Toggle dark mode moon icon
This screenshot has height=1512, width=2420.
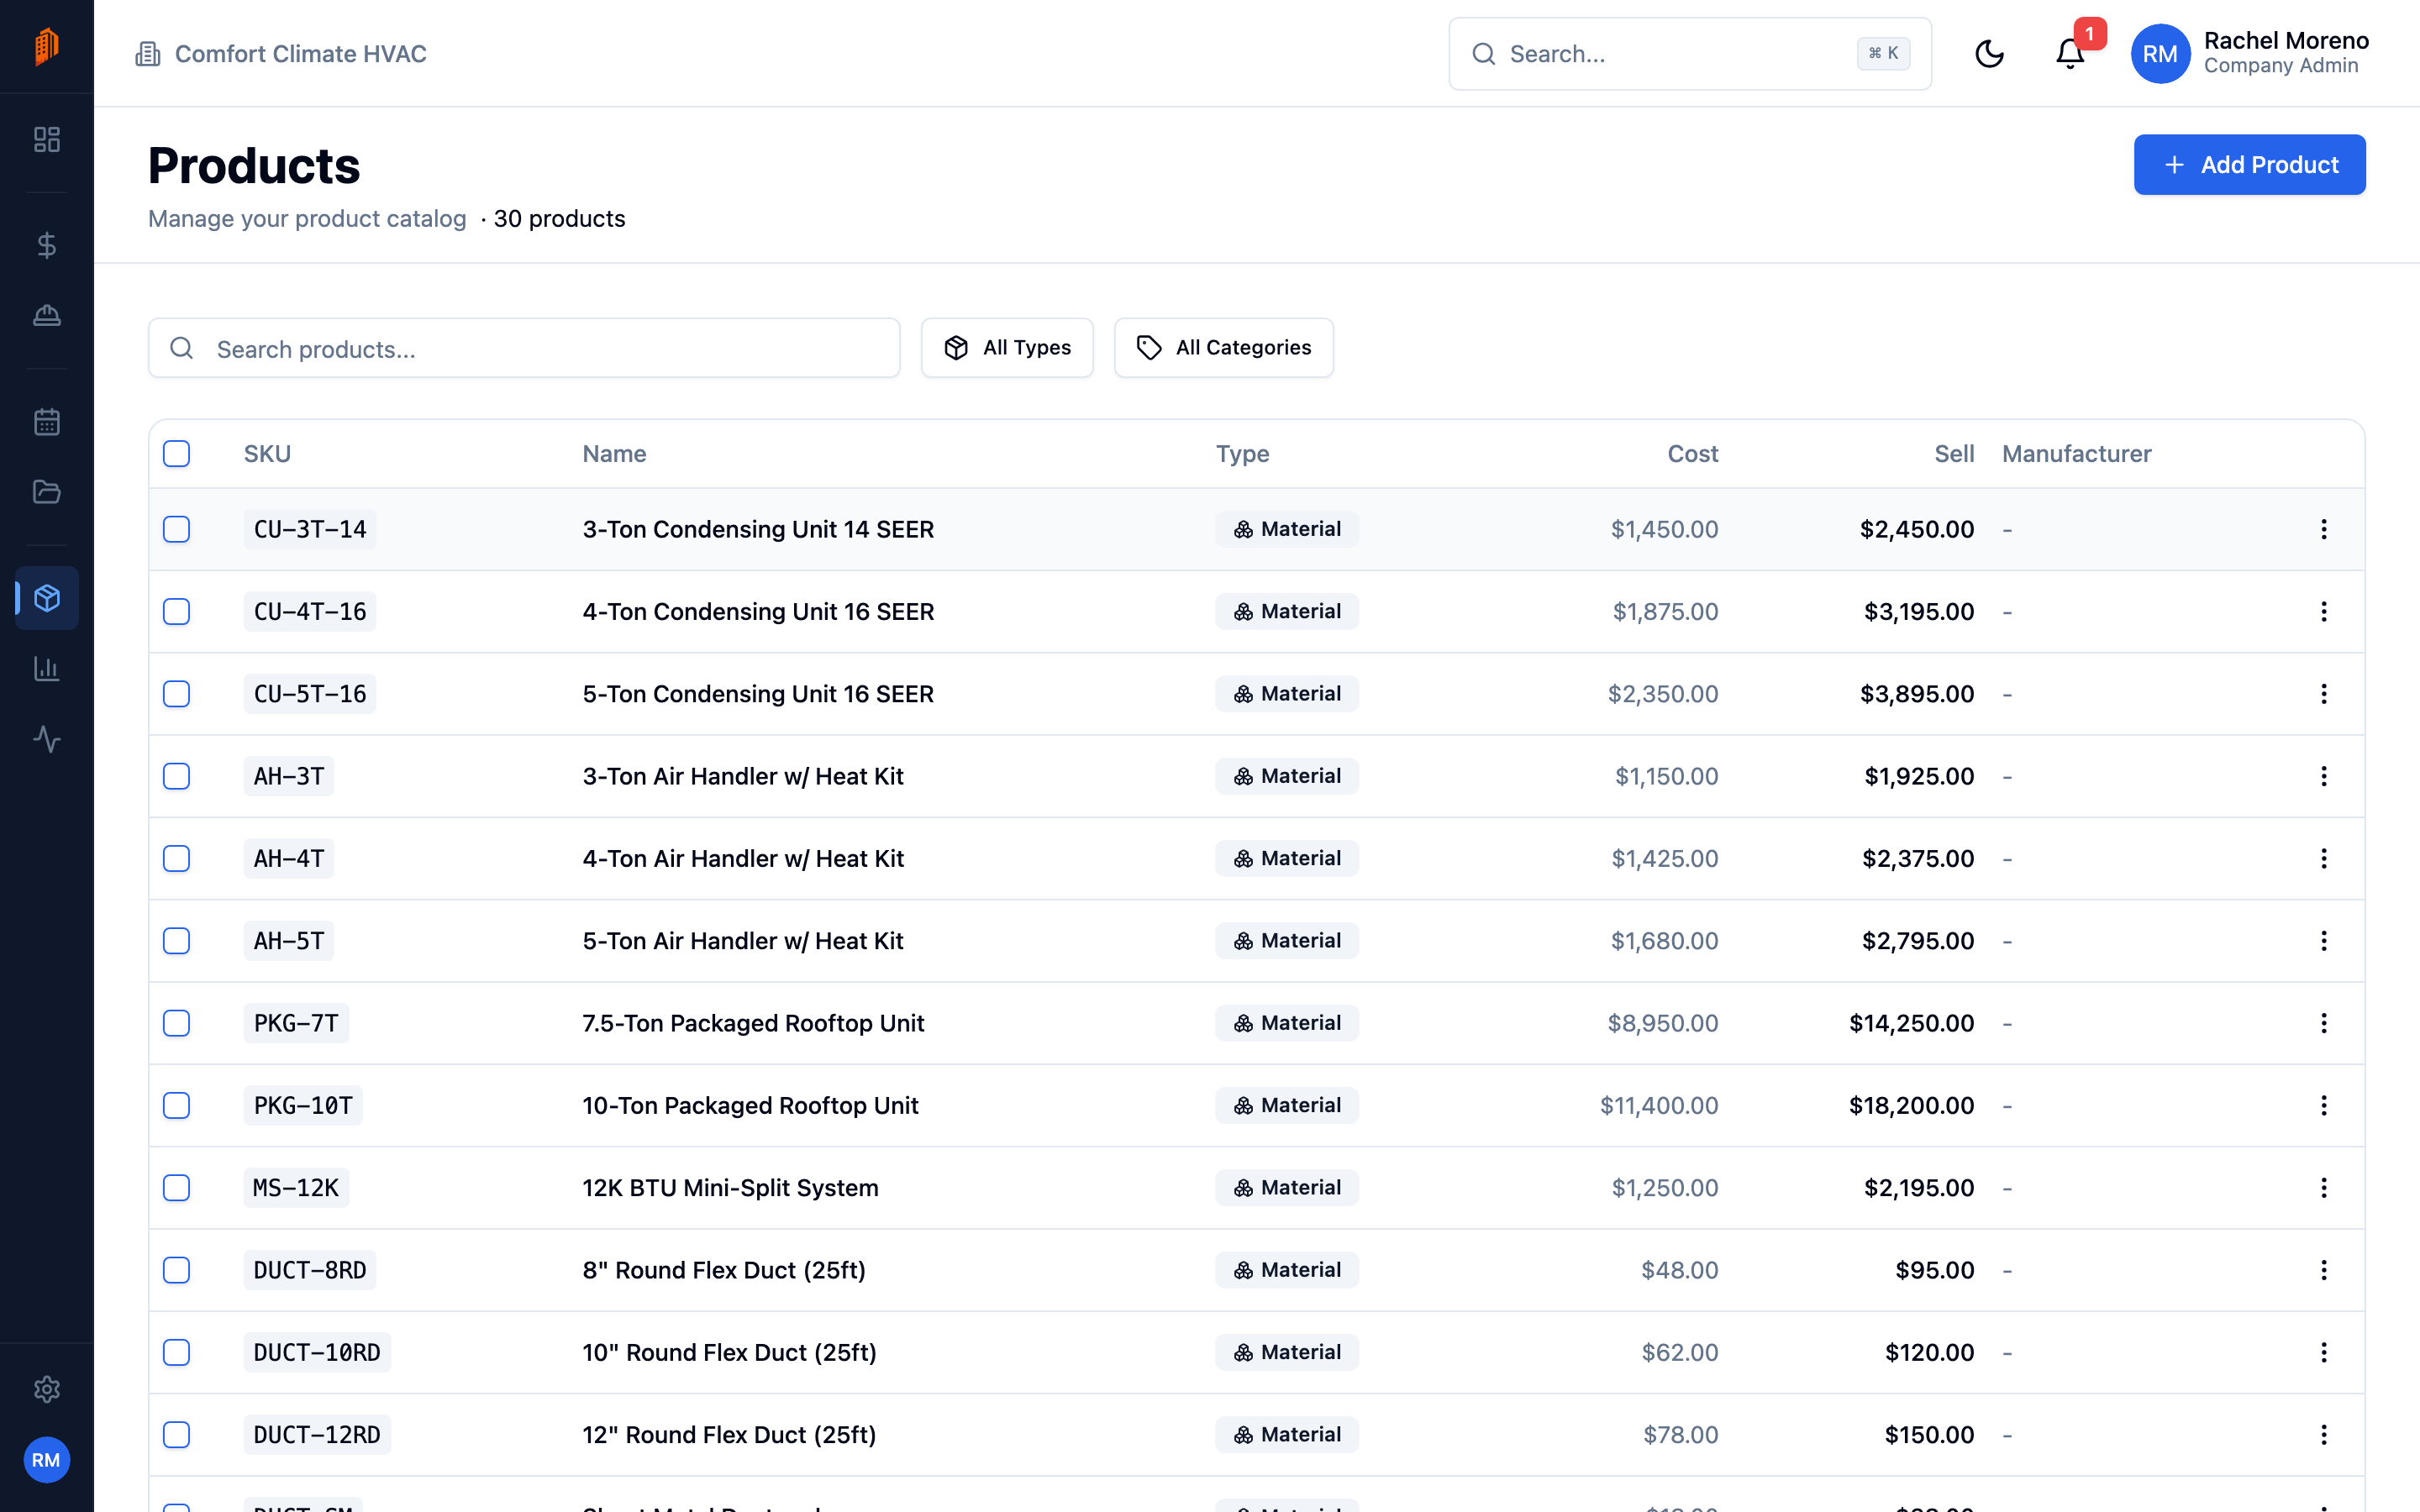click(x=1990, y=54)
